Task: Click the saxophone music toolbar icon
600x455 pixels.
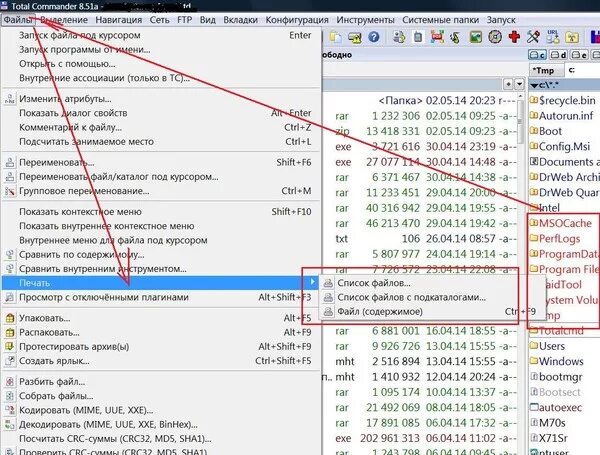Action: [455, 37]
